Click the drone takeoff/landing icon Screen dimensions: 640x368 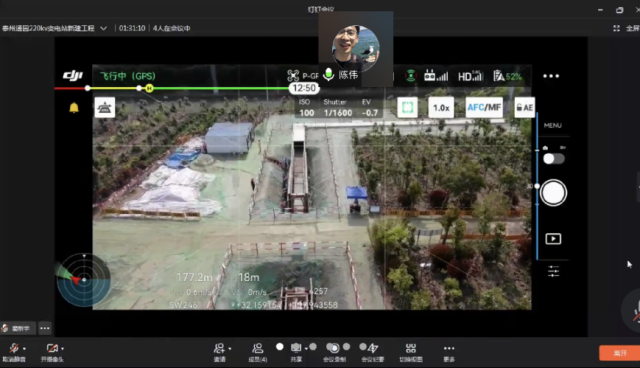(104, 108)
